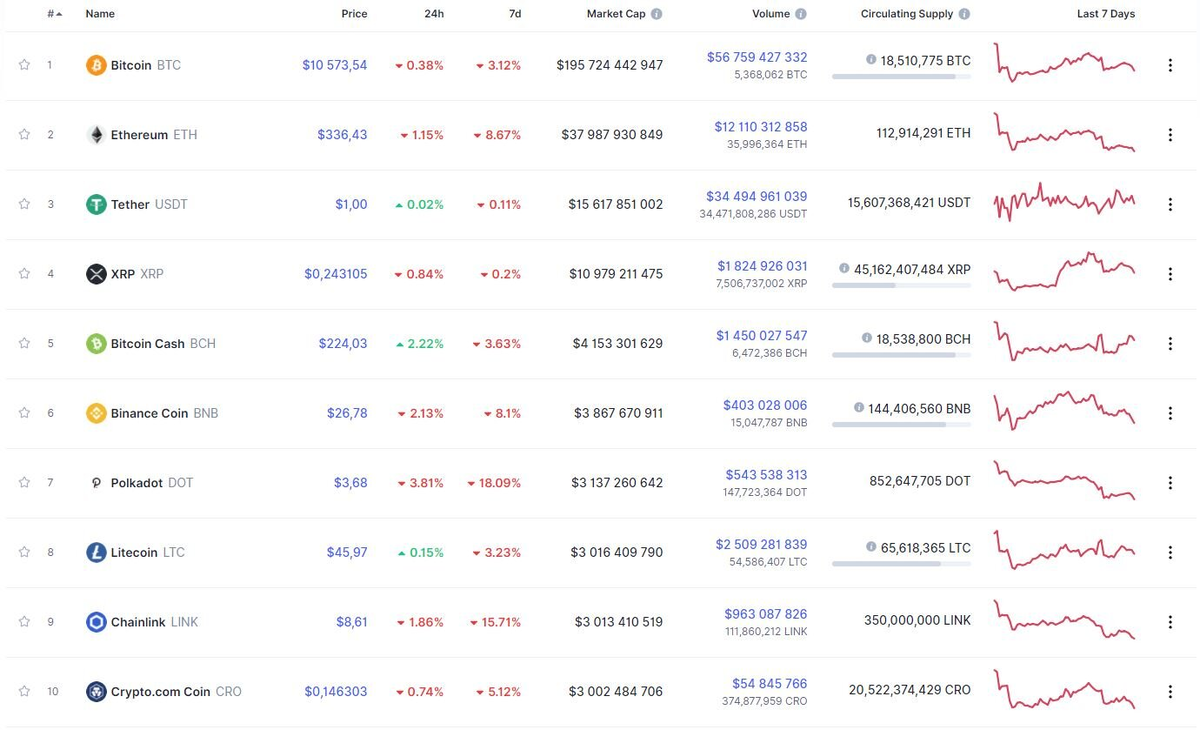Click XRP circulating supply progress bar
The width and height of the screenshot is (1200, 730).
coord(901,286)
